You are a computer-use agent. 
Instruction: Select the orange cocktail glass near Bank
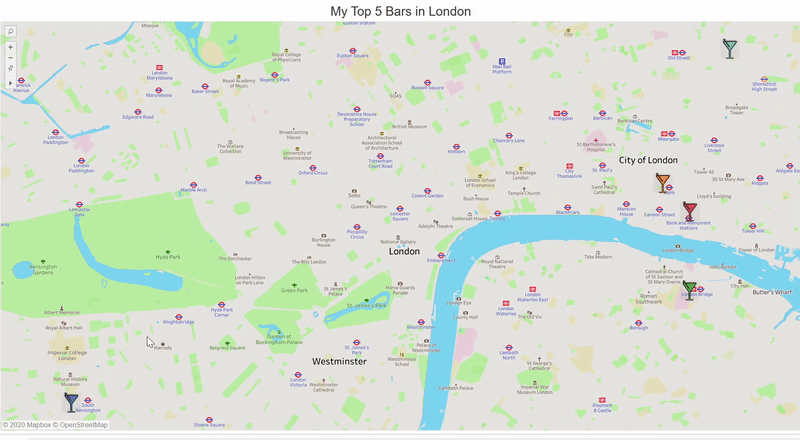tap(662, 183)
